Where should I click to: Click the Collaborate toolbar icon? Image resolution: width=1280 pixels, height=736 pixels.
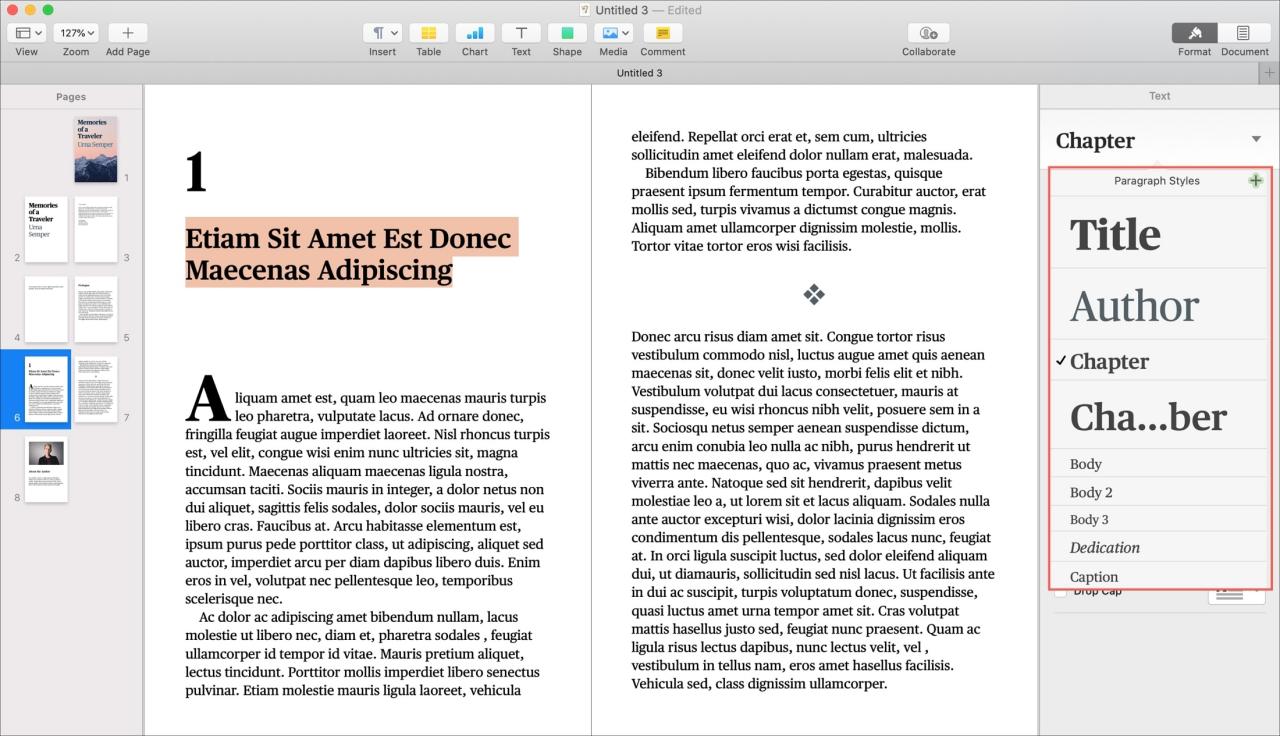[928, 33]
